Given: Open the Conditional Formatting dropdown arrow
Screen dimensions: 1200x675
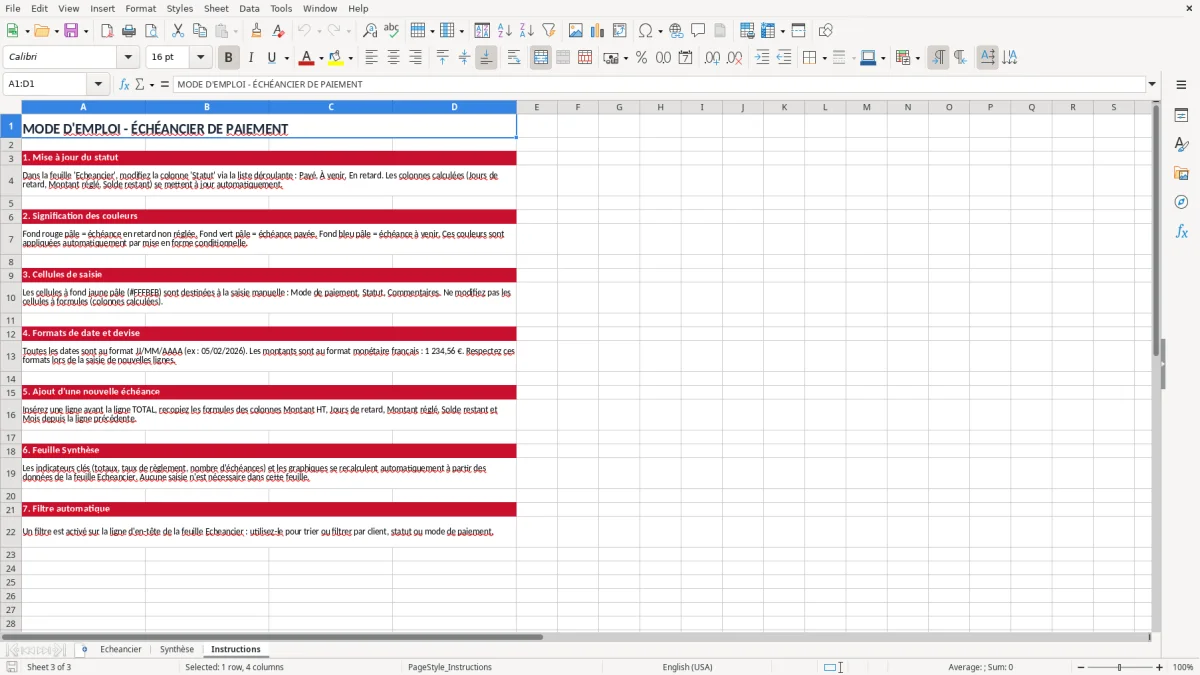Looking at the screenshot, I should tap(917, 58).
